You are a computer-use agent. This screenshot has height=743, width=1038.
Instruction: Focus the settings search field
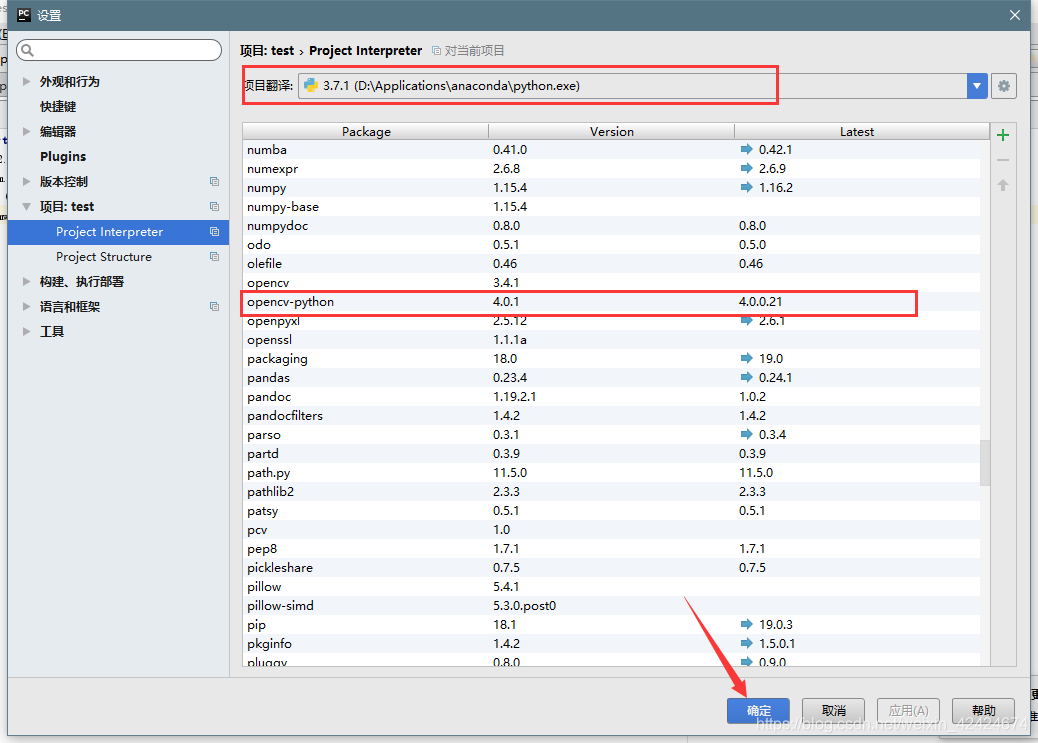click(x=119, y=50)
